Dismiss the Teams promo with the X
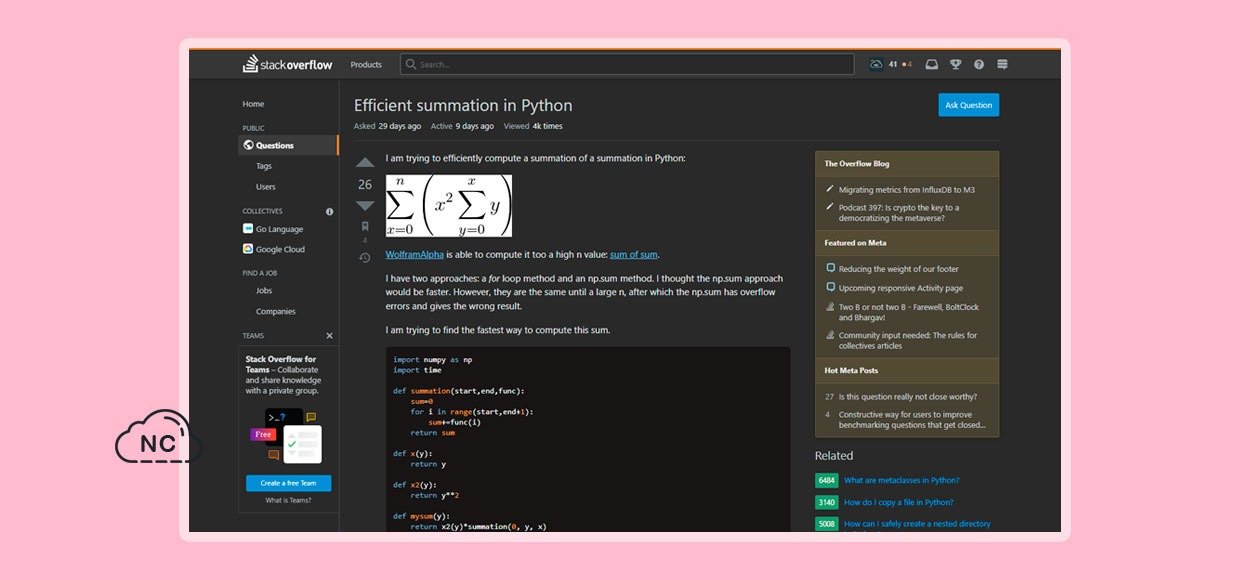 [x=330, y=336]
